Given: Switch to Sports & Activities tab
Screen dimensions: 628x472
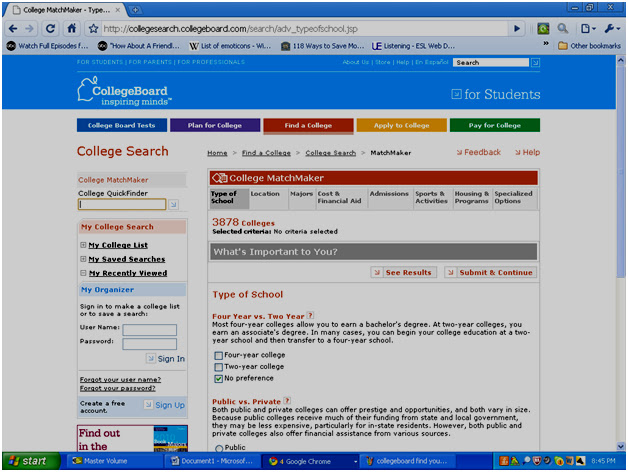Looking at the screenshot, I should point(433,198).
